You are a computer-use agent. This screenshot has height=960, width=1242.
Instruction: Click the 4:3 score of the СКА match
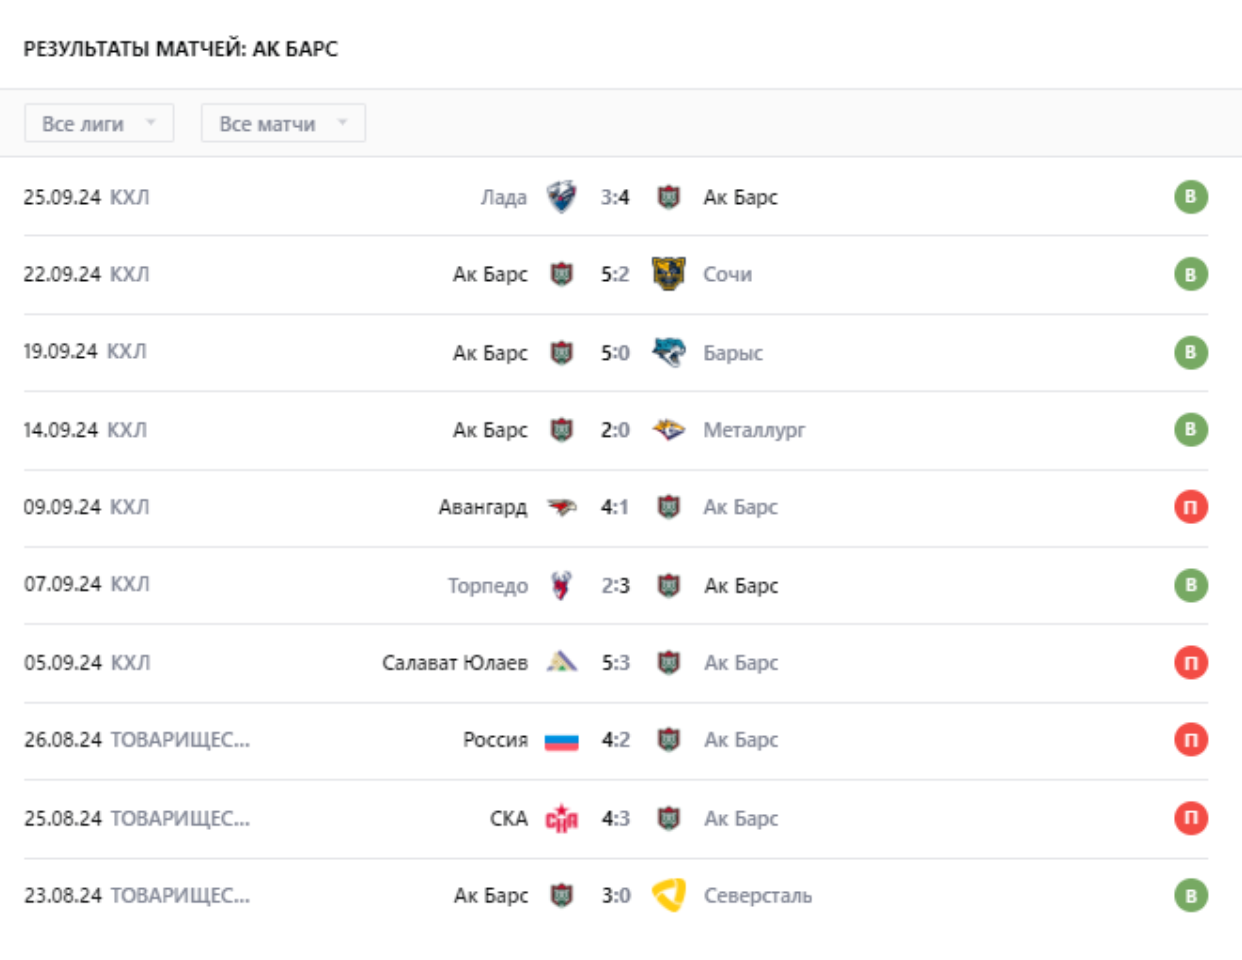click(615, 818)
